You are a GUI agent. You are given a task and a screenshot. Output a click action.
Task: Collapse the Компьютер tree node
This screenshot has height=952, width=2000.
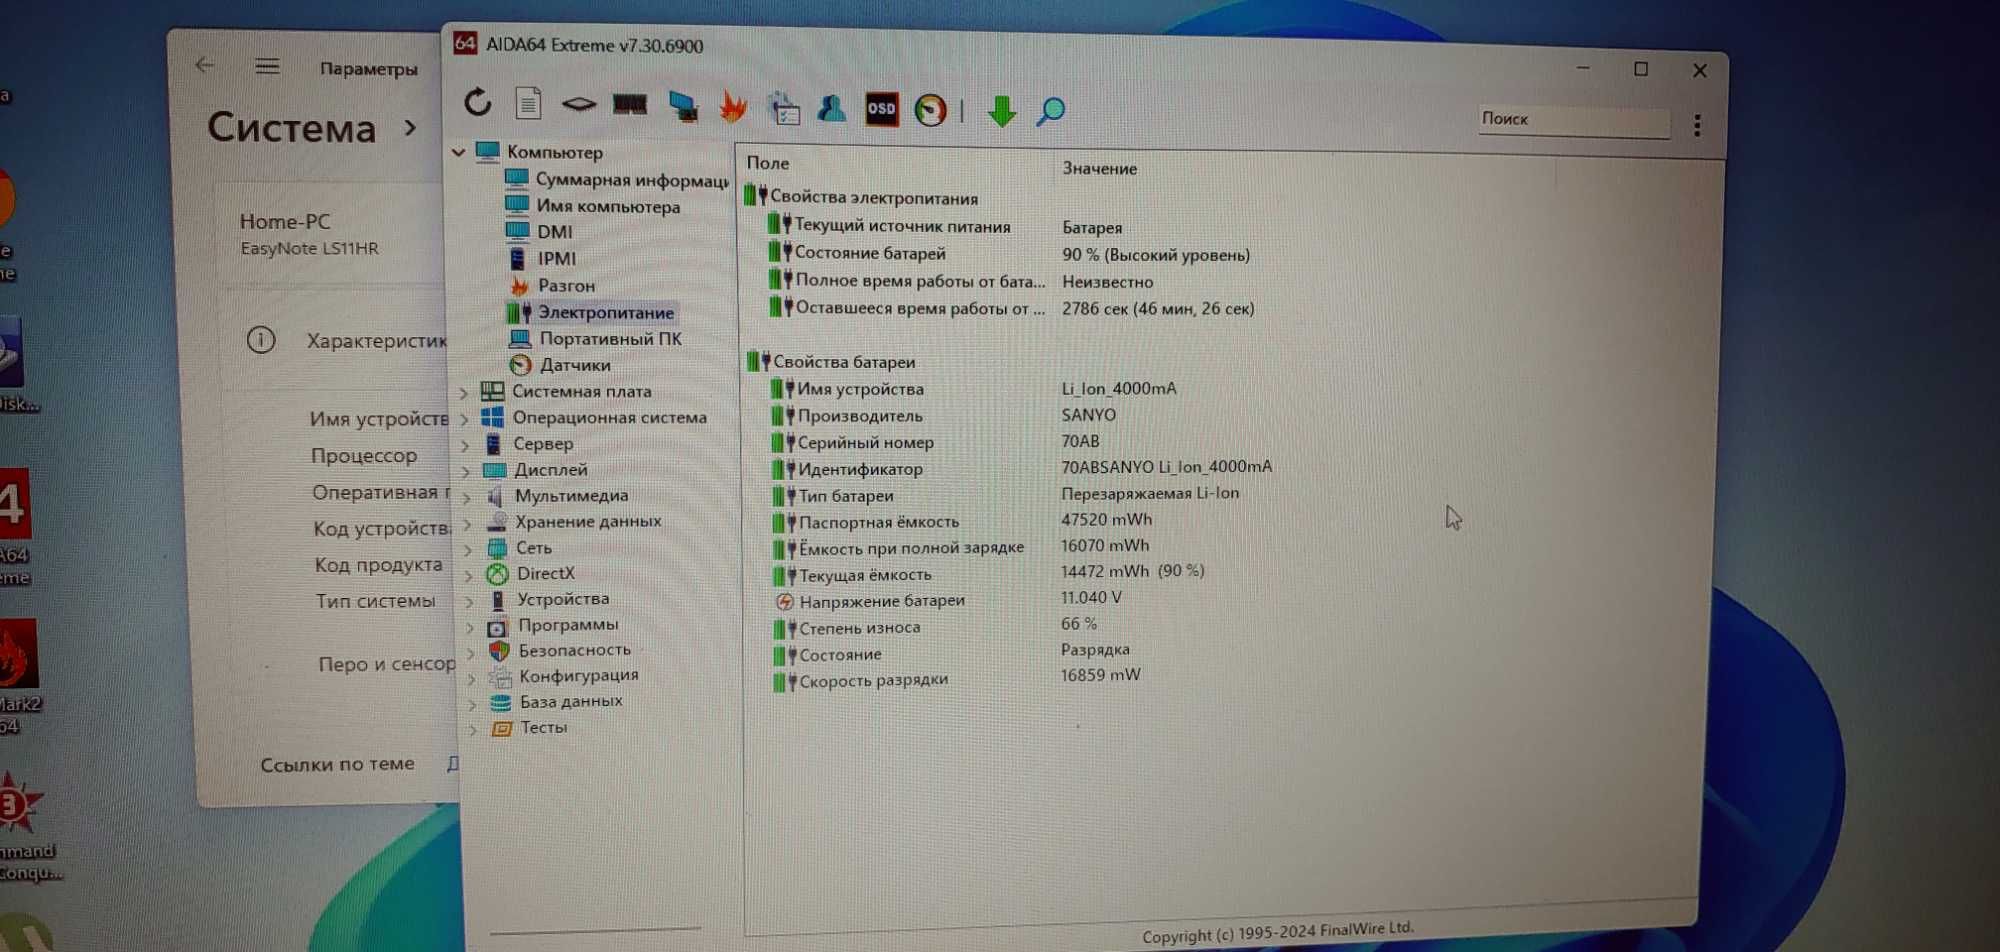[458, 152]
